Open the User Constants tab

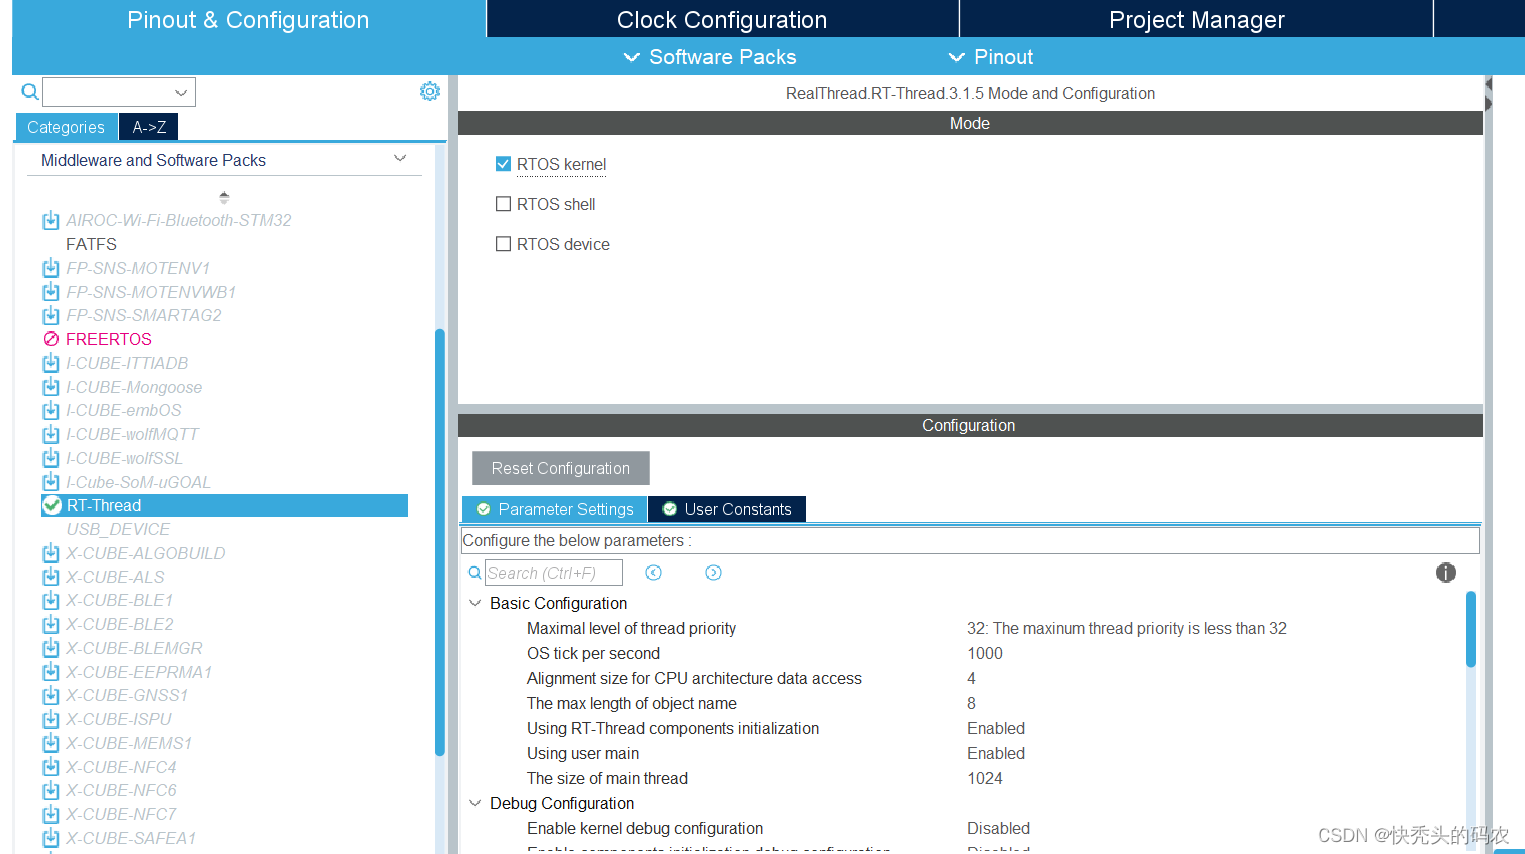(x=727, y=509)
